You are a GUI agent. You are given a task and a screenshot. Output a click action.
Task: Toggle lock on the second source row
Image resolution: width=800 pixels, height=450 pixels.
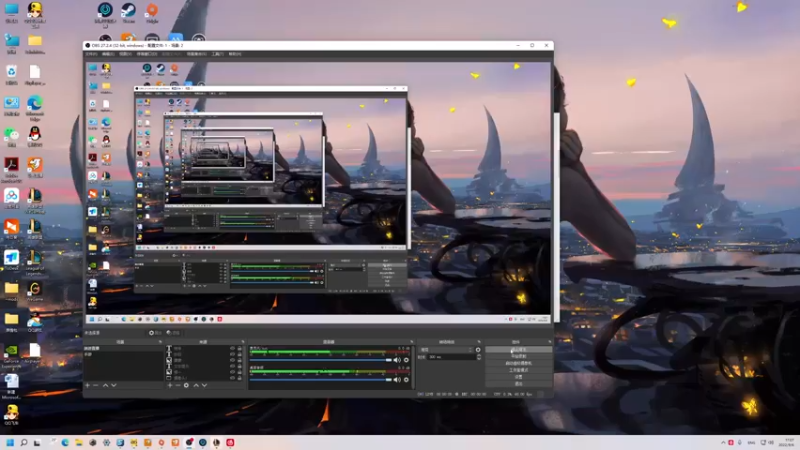coord(240,354)
